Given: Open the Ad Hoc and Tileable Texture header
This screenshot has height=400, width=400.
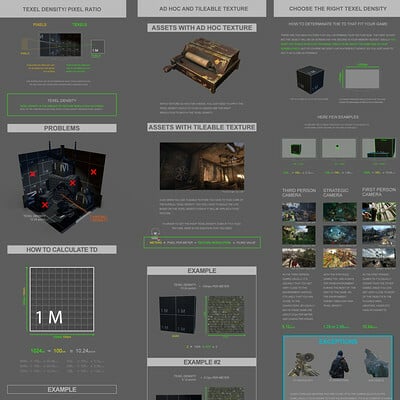Looking at the screenshot, I should pyautogui.click(x=202, y=9).
